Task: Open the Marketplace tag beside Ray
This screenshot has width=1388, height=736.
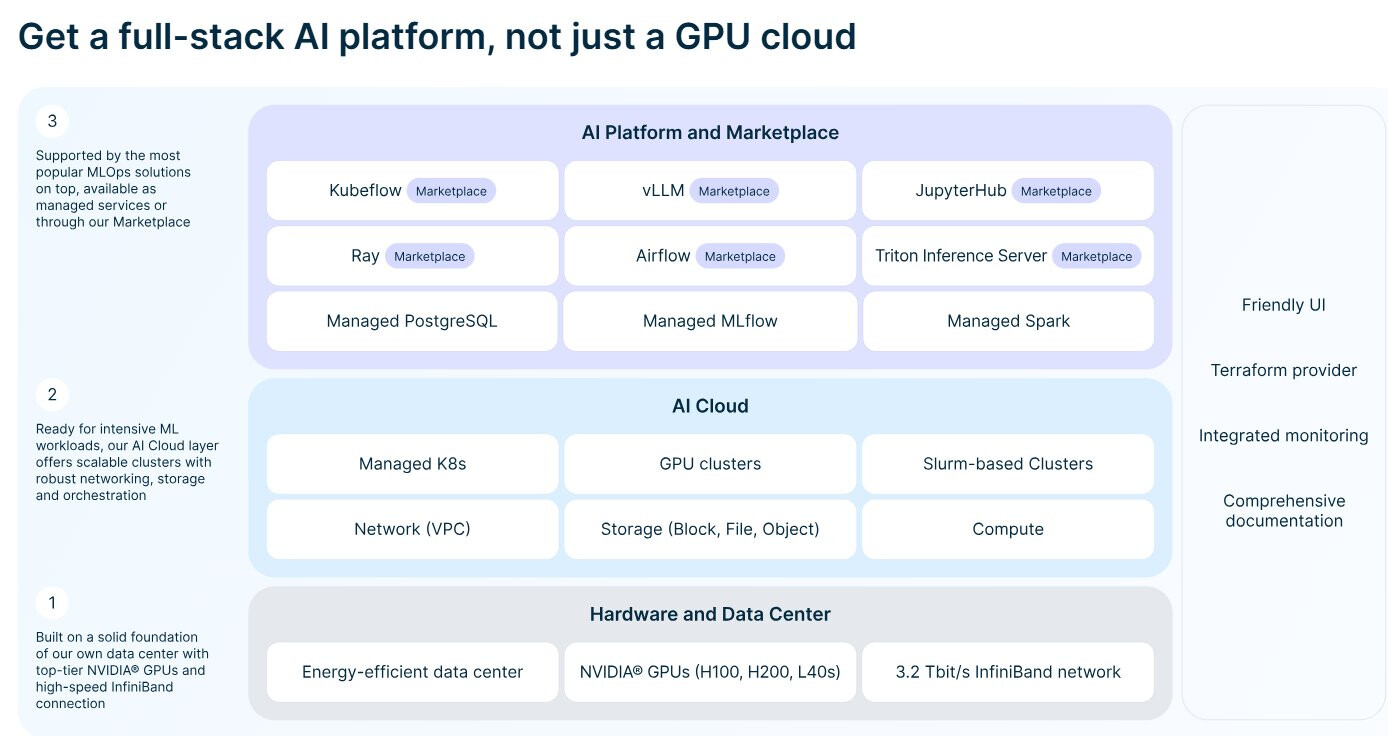Action: pos(429,256)
